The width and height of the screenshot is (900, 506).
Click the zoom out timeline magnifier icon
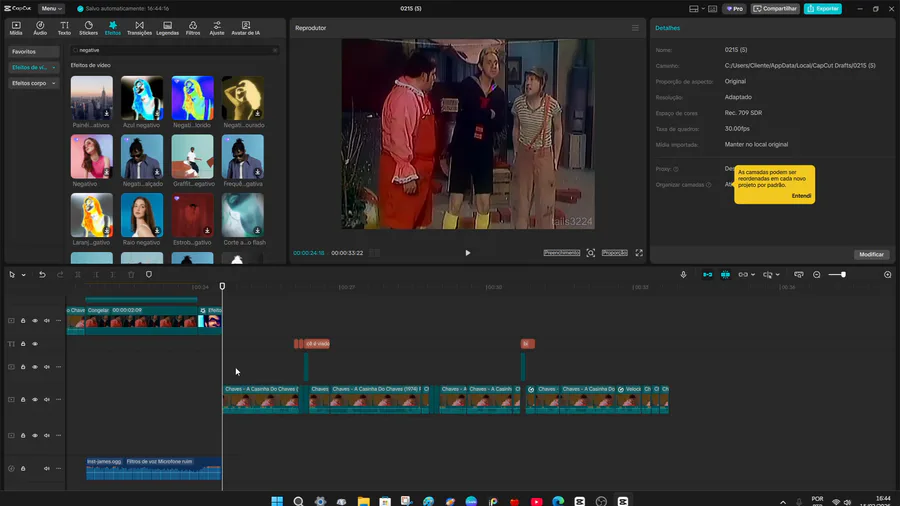coord(817,274)
